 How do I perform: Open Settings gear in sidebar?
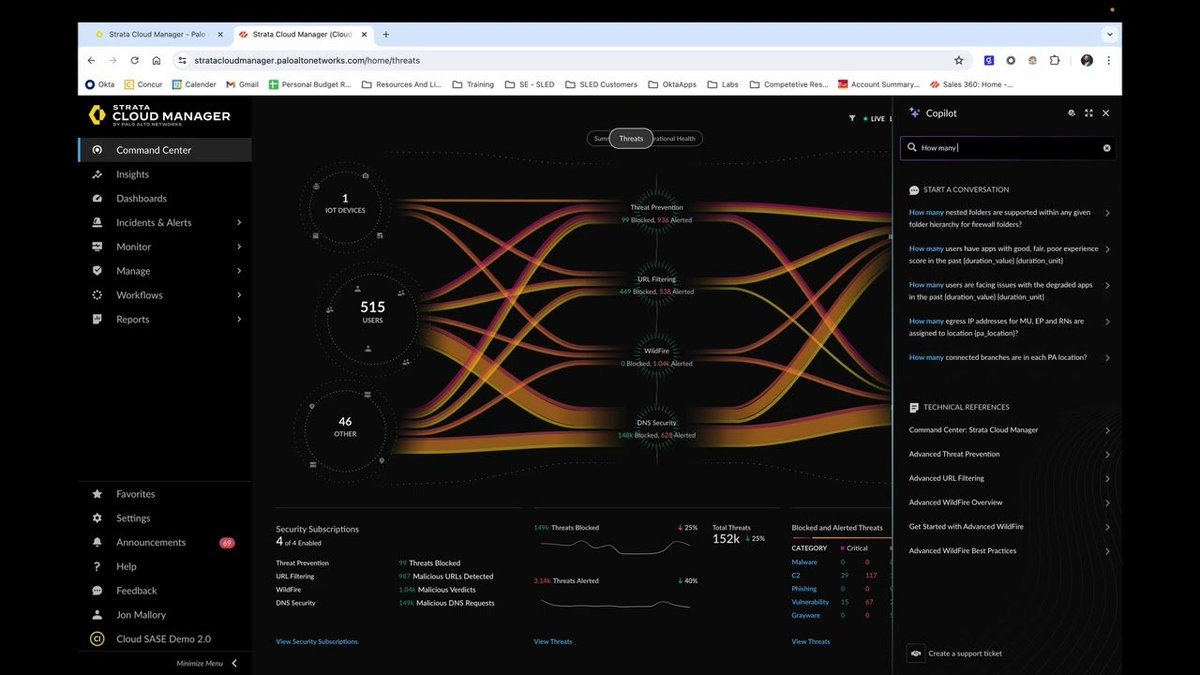point(97,518)
